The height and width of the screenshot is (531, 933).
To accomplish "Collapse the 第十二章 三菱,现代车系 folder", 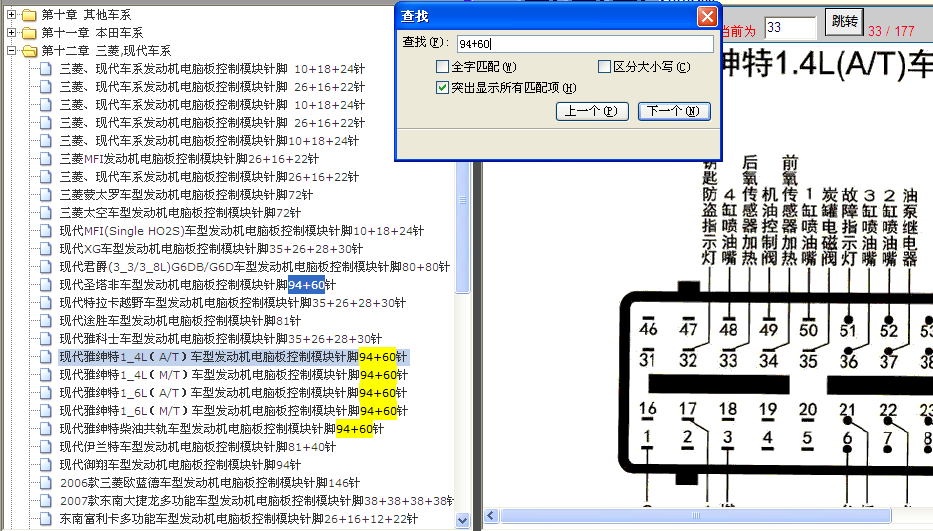I will 11,51.
